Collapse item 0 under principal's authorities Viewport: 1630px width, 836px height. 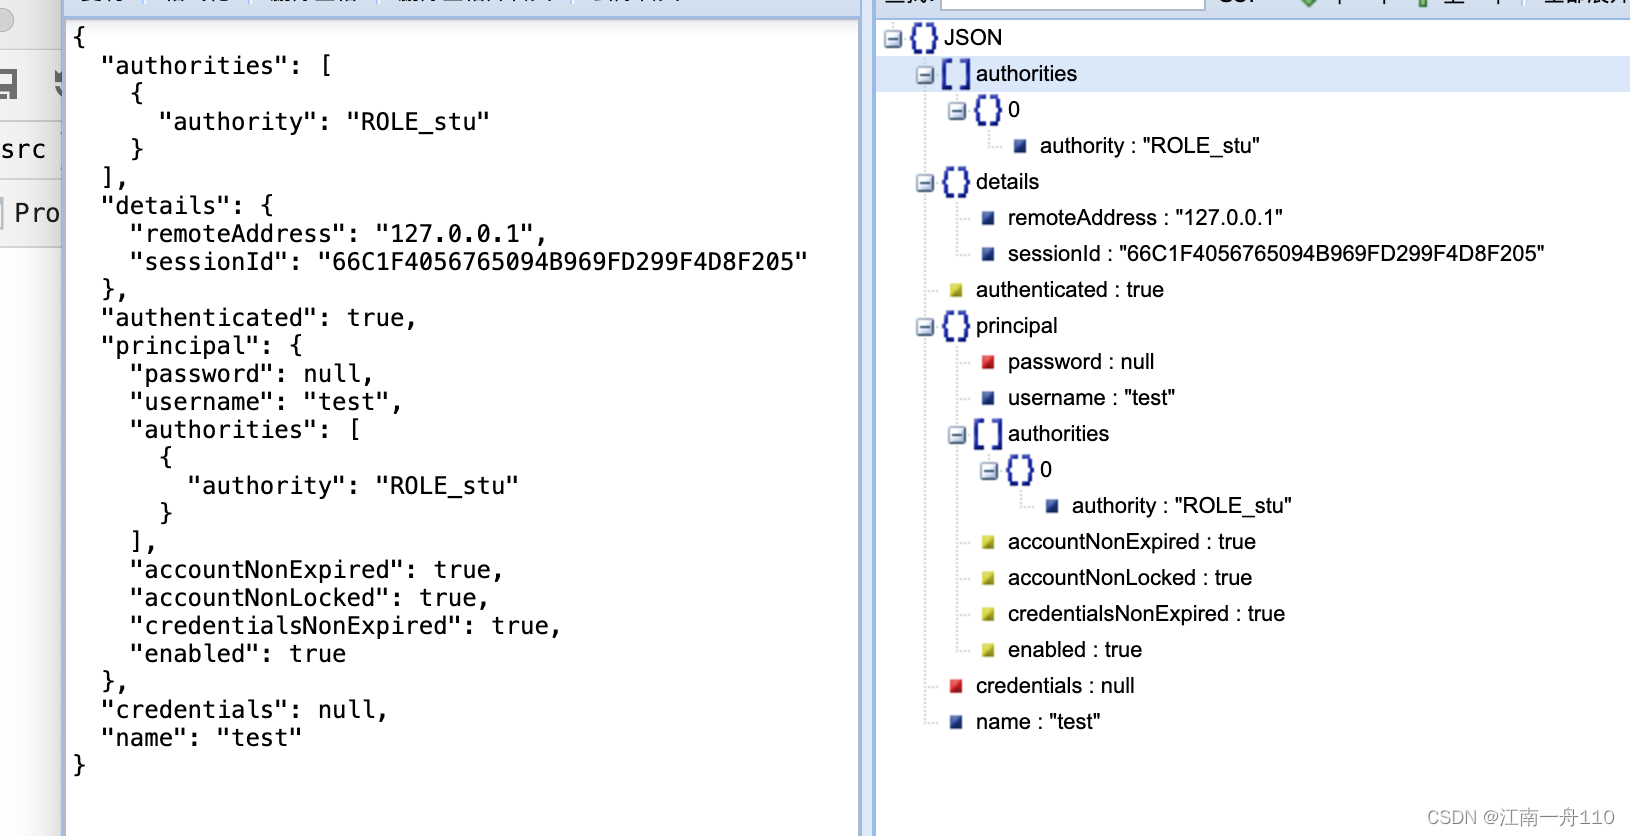pyautogui.click(x=989, y=471)
